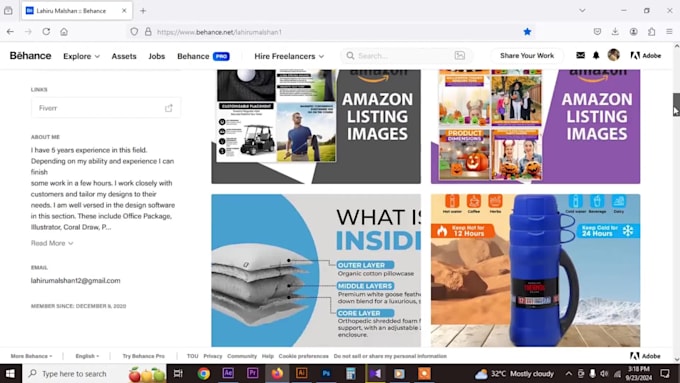This screenshot has width=680, height=383.
Task: Open the list all tabs chevron
Action: tap(582, 11)
